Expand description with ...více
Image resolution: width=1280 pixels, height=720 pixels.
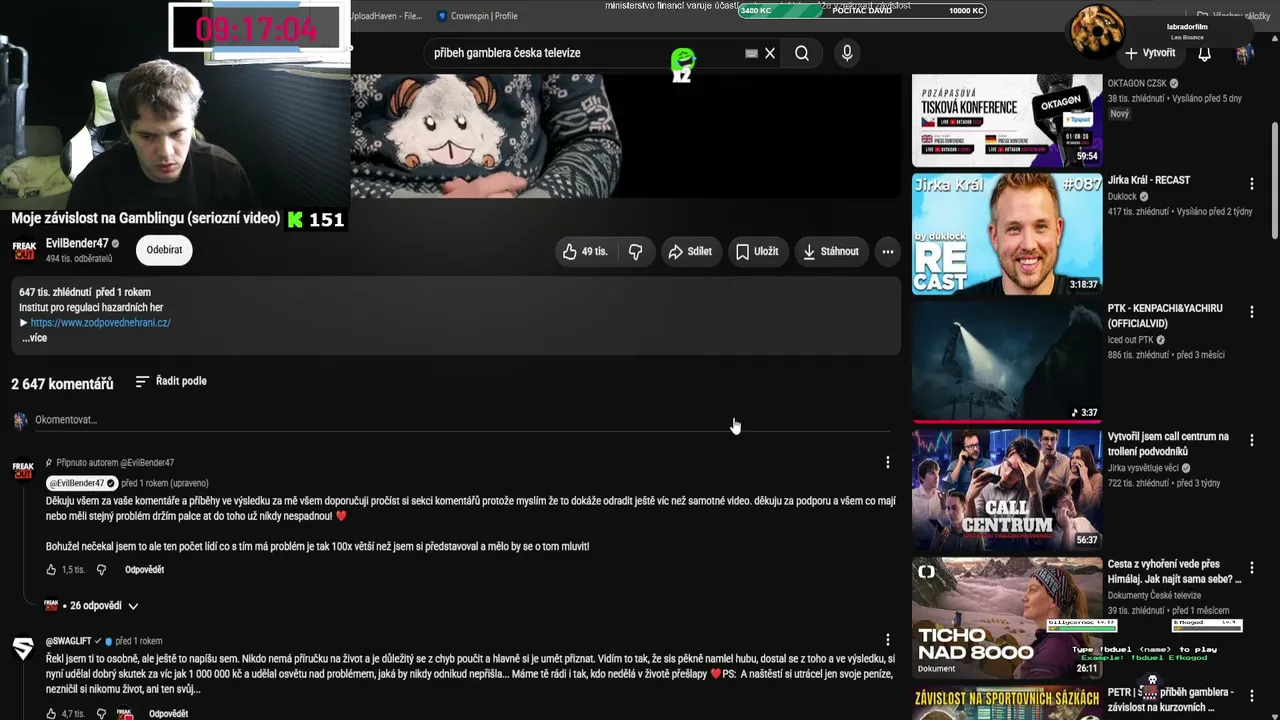pyautogui.click(x=35, y=338)
